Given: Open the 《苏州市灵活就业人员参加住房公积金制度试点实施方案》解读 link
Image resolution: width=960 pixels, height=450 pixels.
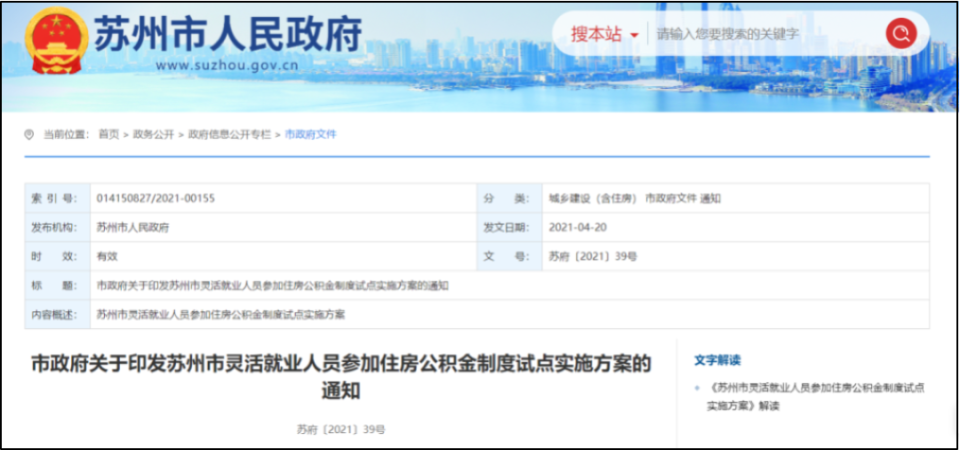Looking at the screenshot, I should coord(818,397).
